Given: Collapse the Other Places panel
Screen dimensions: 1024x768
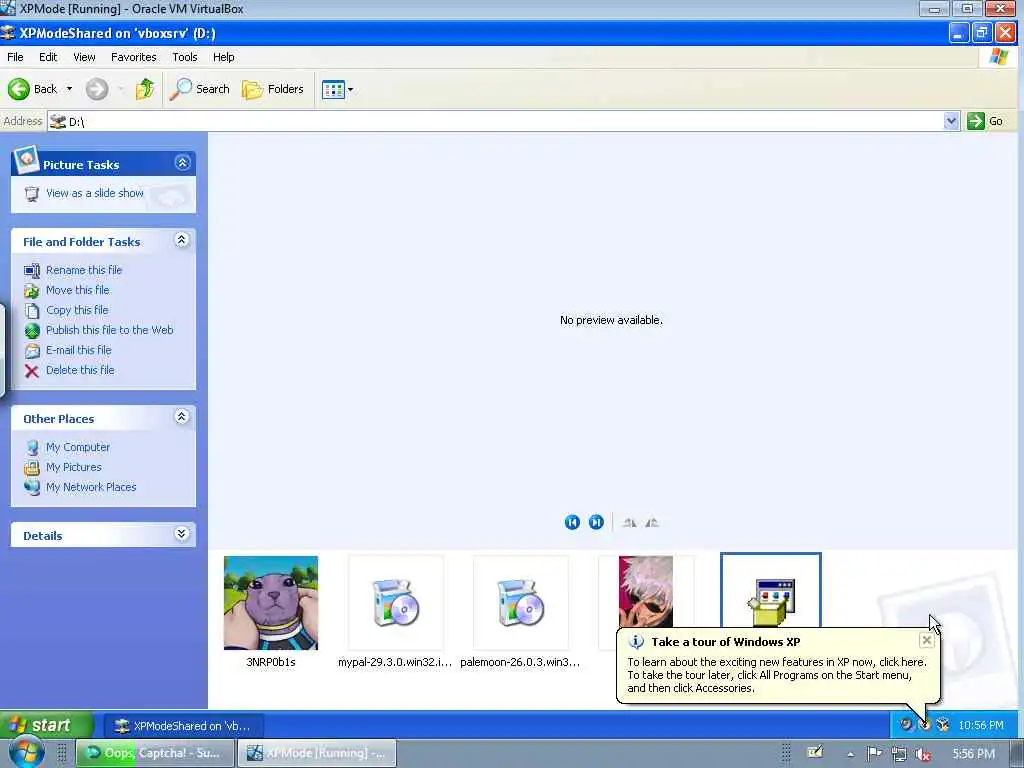Looking at the screenshot, I should [182, 417].
